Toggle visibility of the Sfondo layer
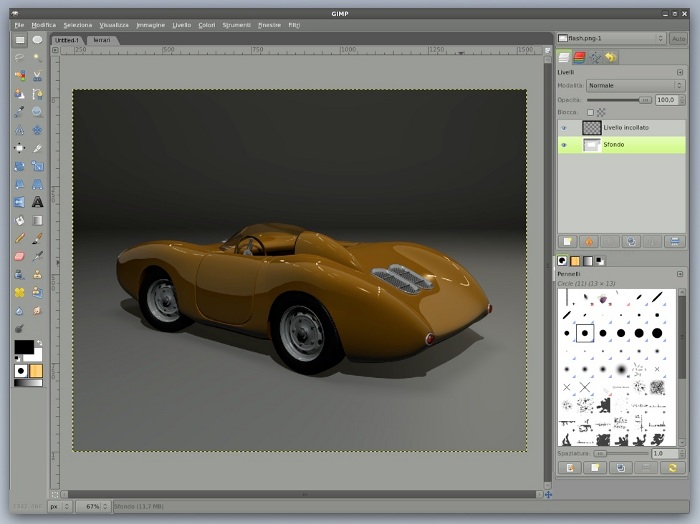This screenshot has width=700, height=524. pyautogui.click(x=563, y=145)
